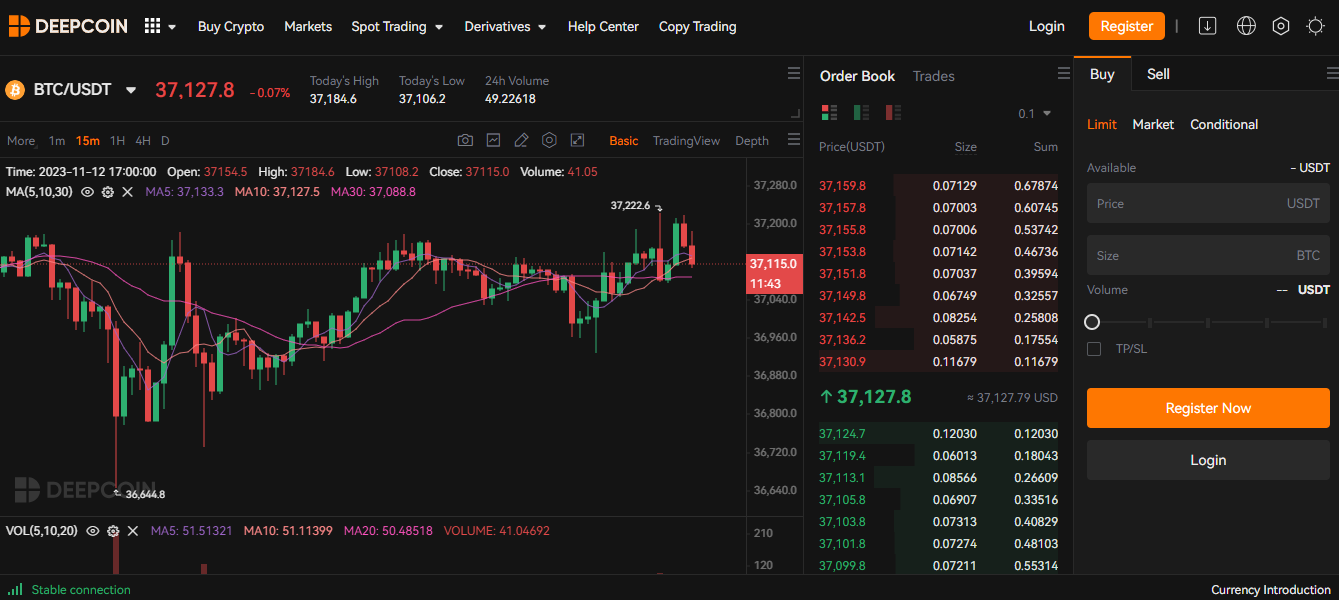Show only sell orders in order book

pos(893,112)
